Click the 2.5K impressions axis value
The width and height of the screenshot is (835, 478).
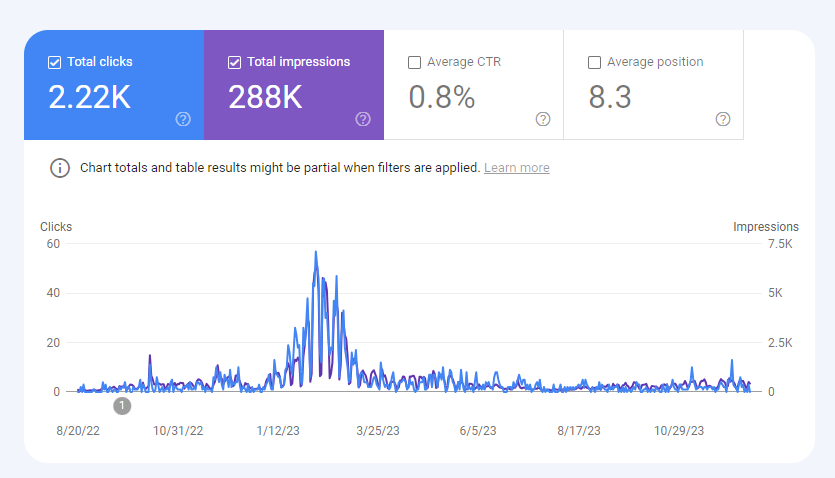pyautogui.click(x=780, y=343)
